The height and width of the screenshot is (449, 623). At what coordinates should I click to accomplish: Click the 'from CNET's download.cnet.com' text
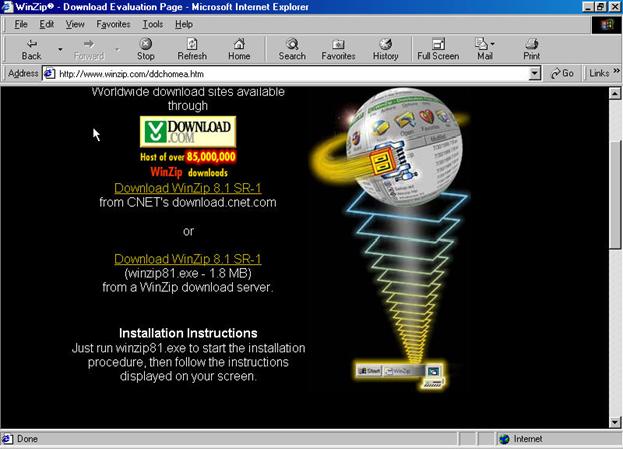(188, 202)
